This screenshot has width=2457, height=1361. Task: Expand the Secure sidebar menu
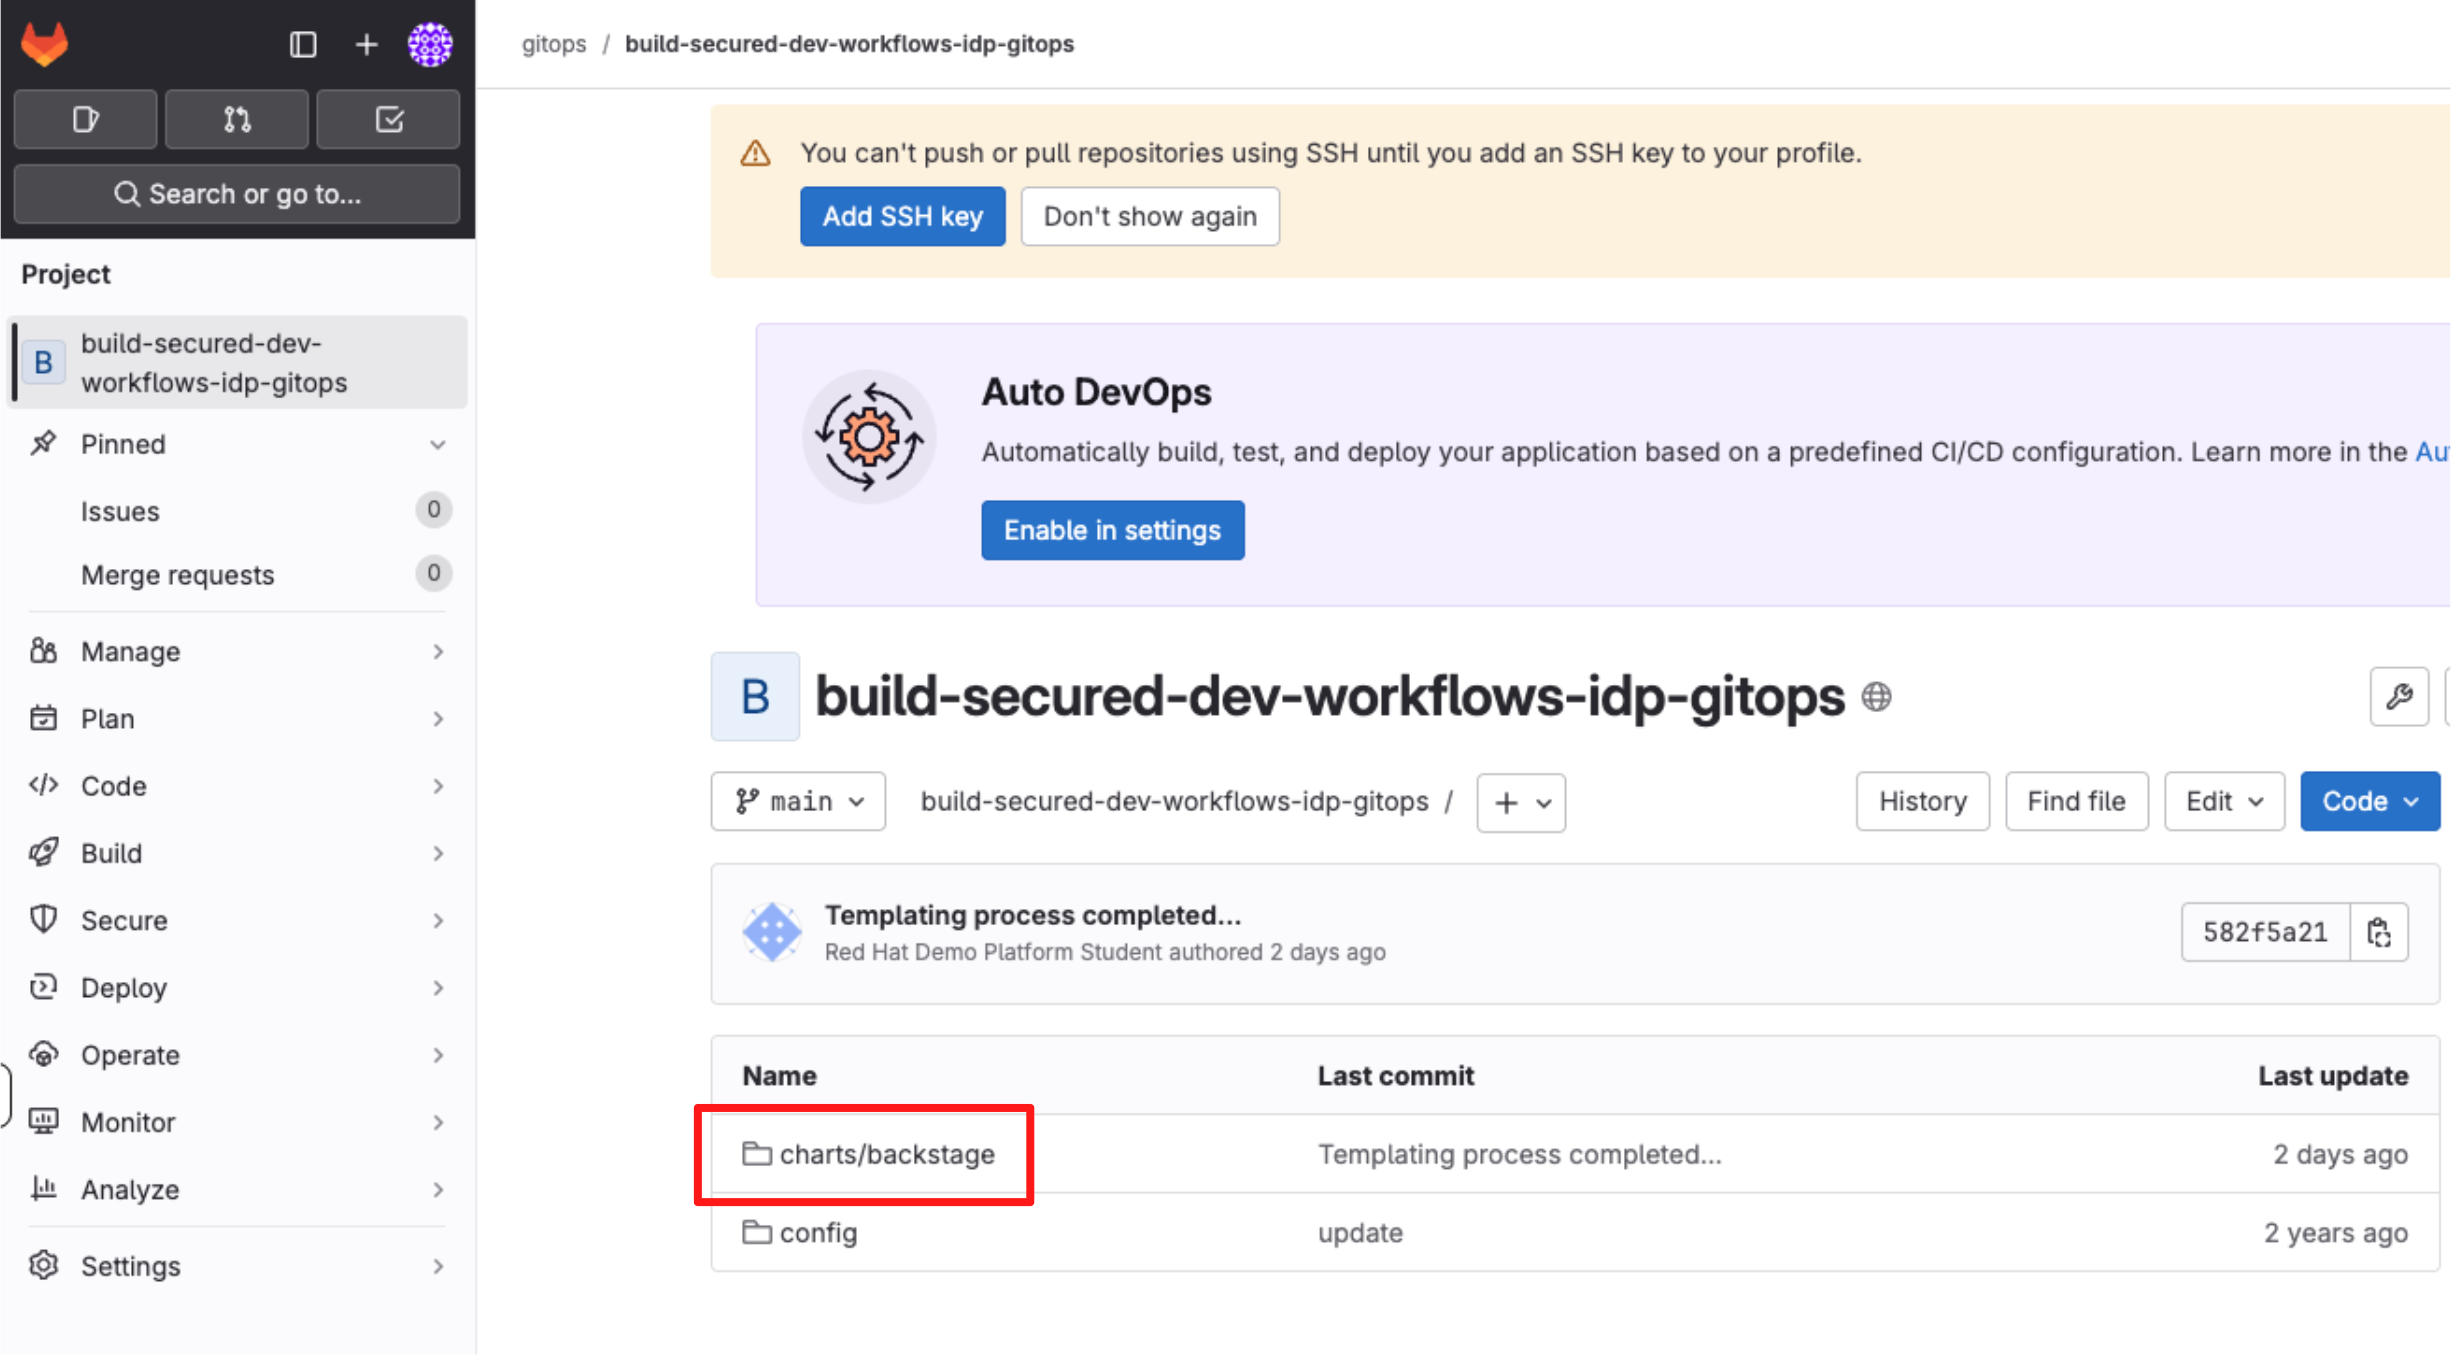236,921
